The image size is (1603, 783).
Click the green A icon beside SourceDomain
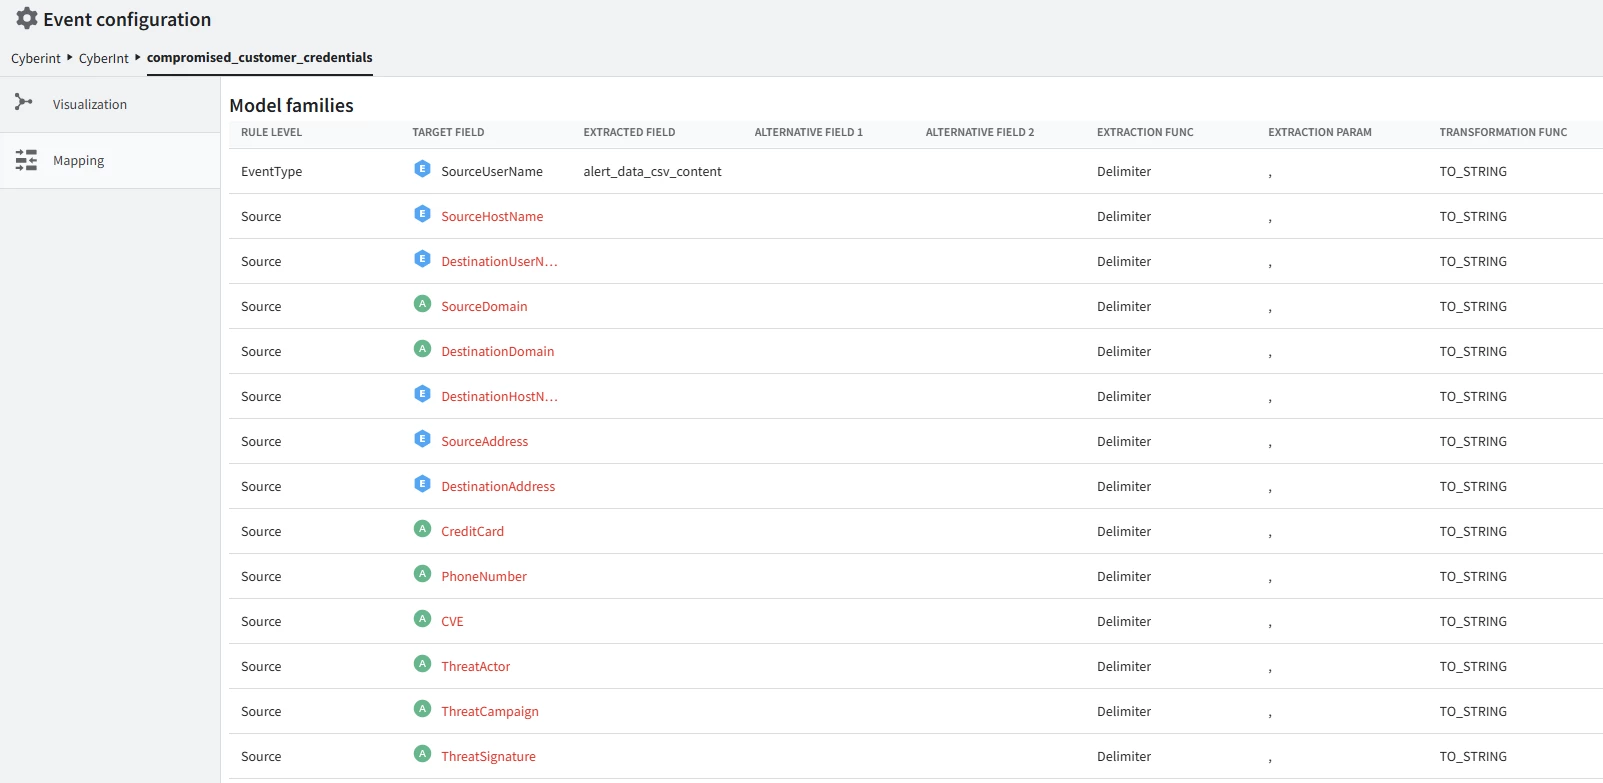tap(422, 304)
